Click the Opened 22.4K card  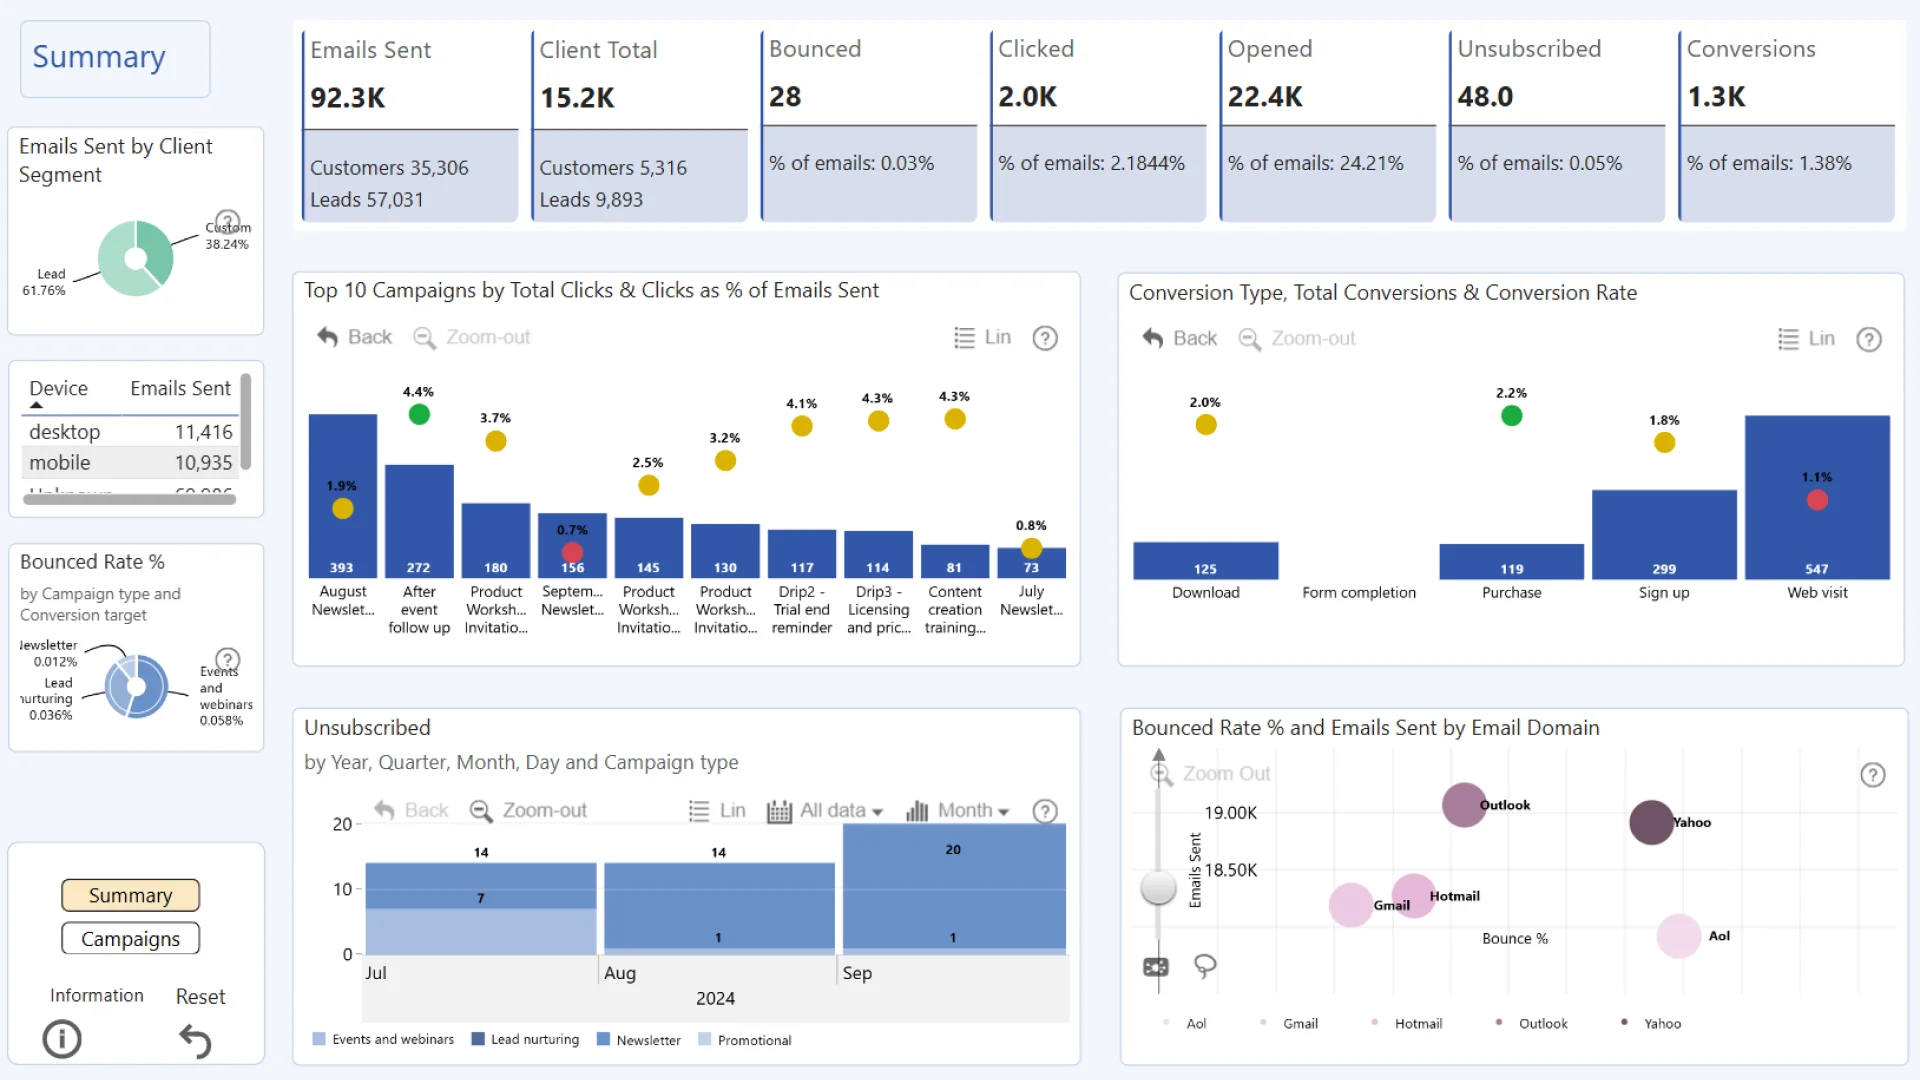click(x=1328, y=125)
